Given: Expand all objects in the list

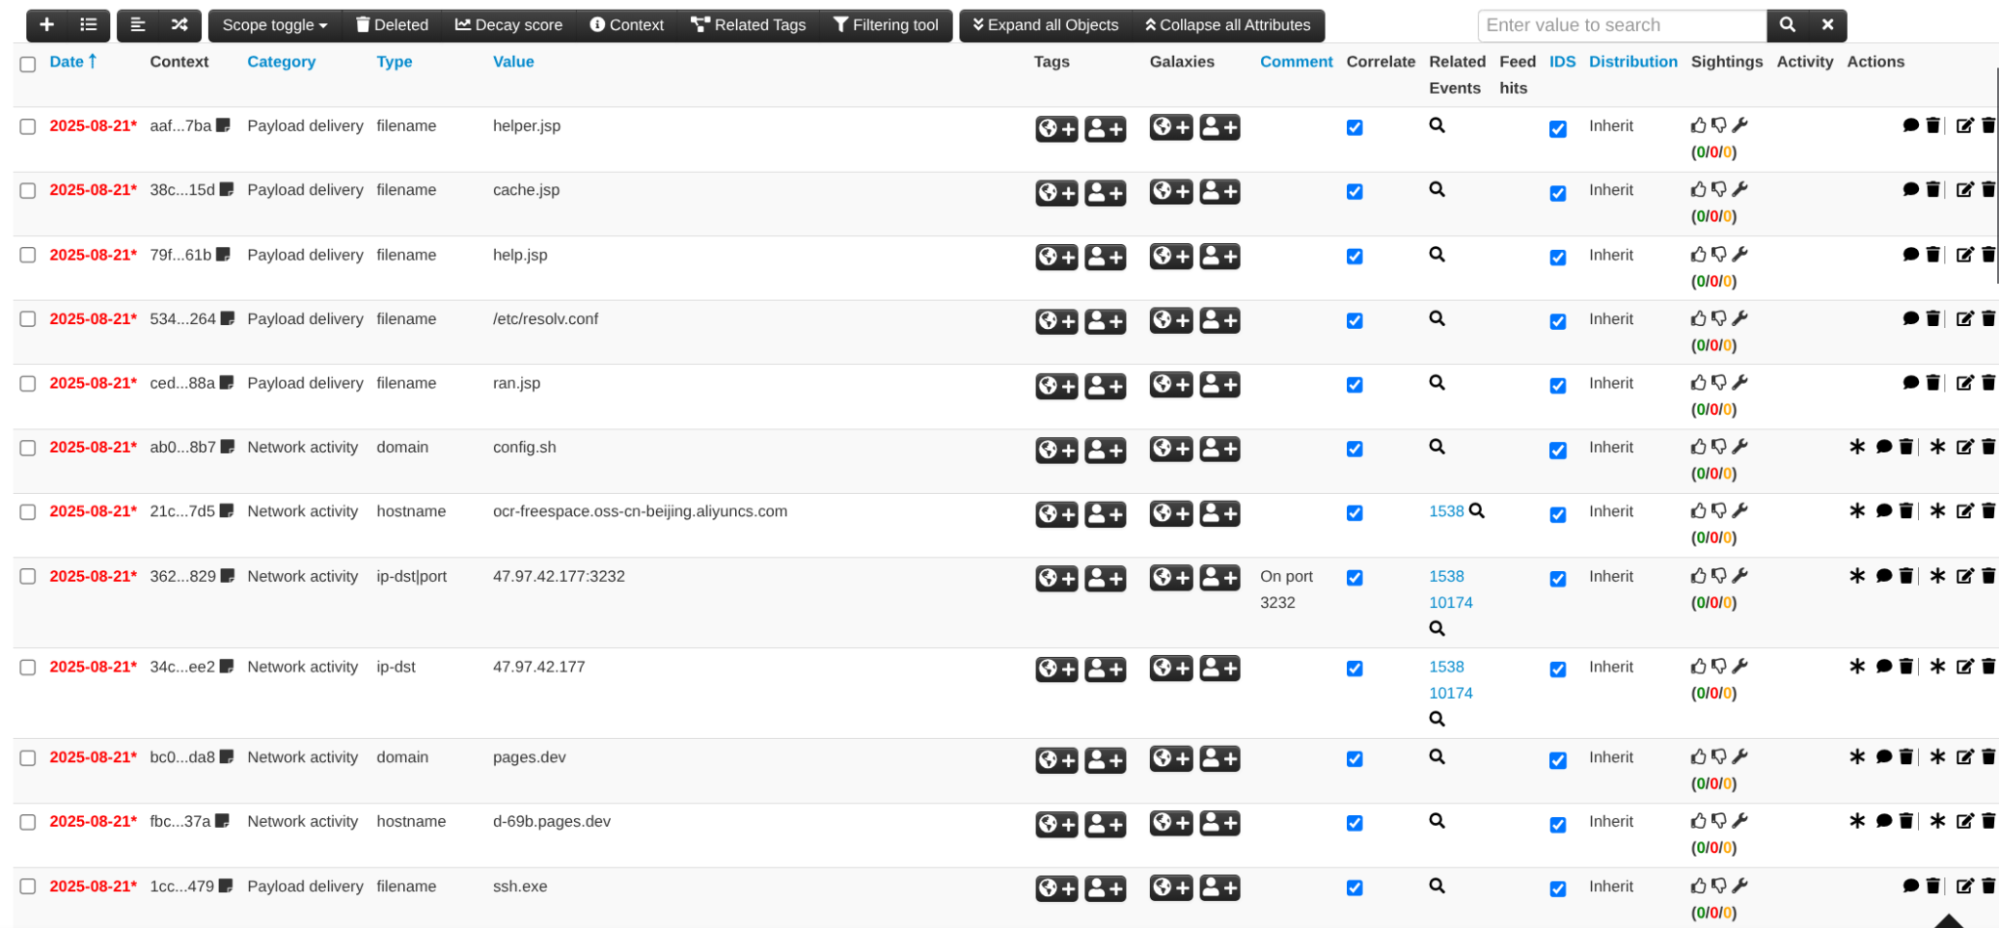Looking at the screenshot, I should (x=1045, y=25).
